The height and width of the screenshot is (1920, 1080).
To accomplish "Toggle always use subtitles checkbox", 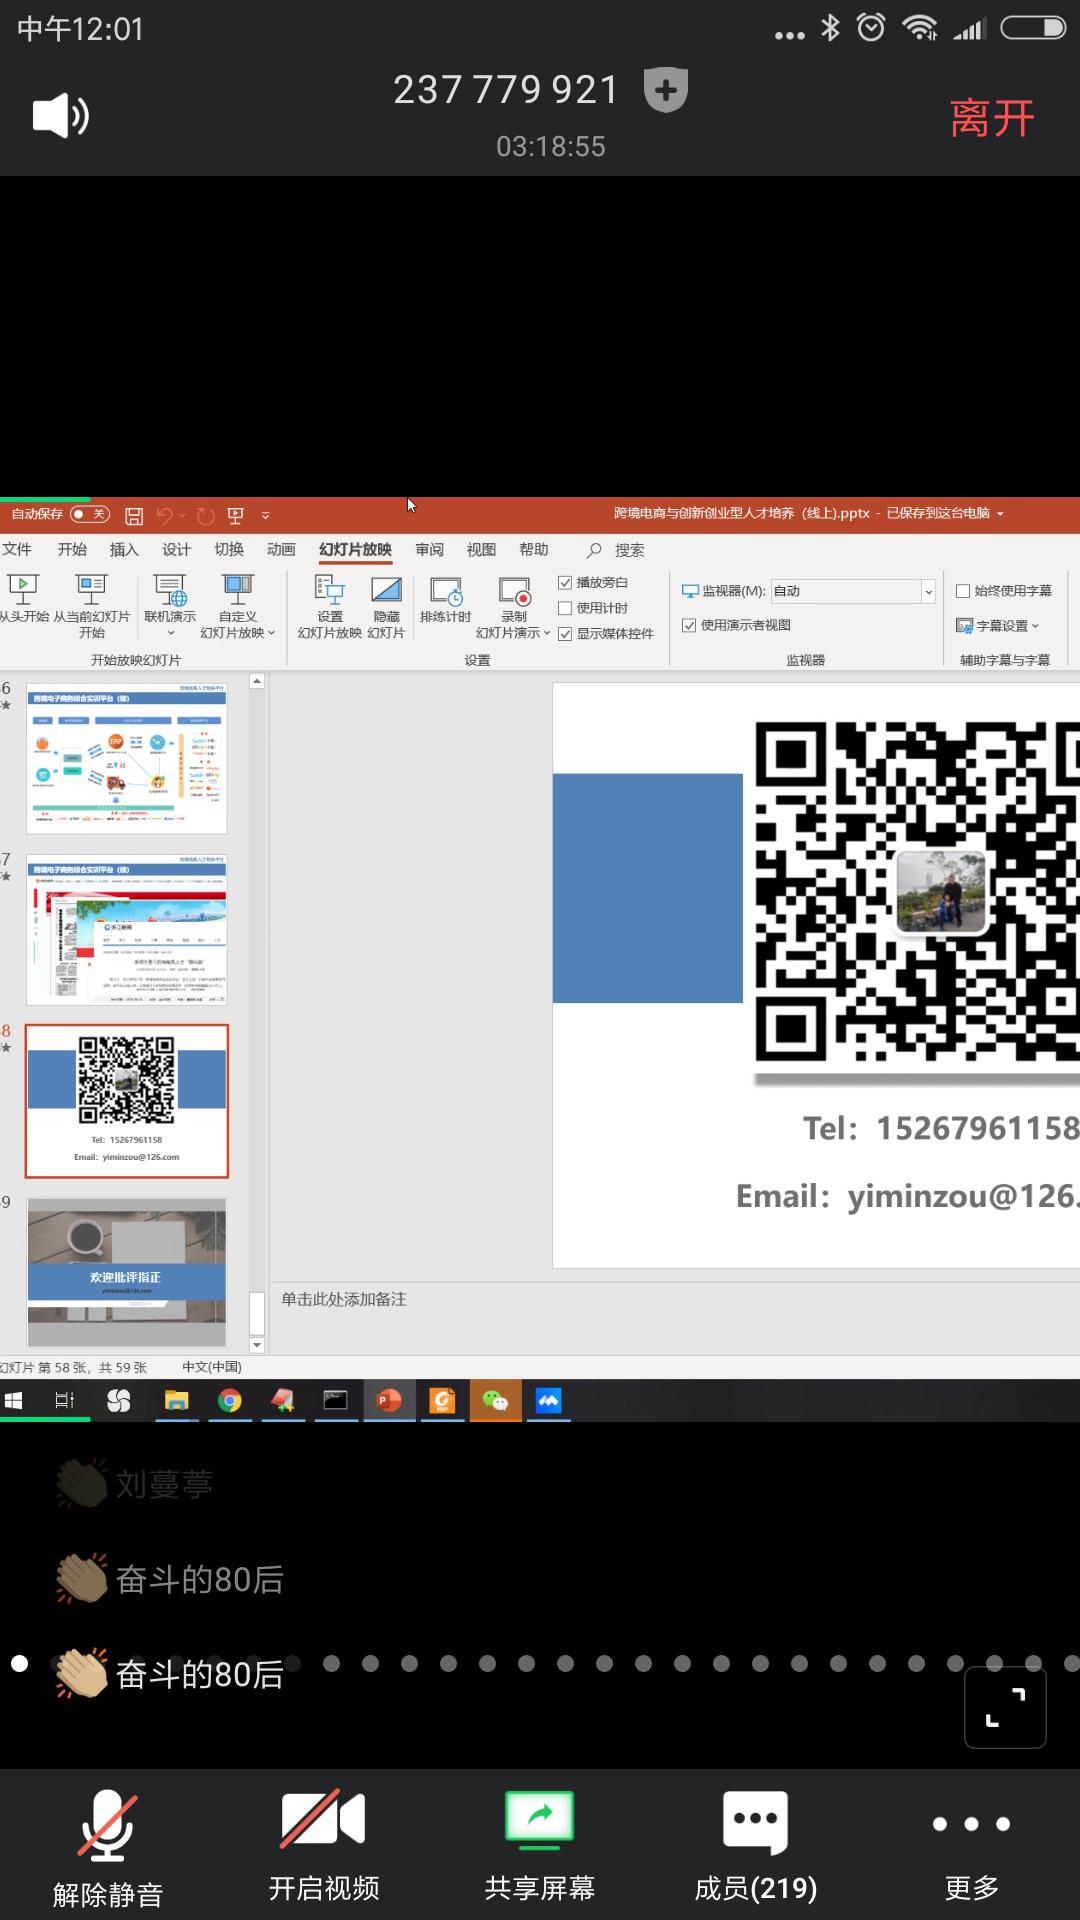I will [x=963, y=591].
